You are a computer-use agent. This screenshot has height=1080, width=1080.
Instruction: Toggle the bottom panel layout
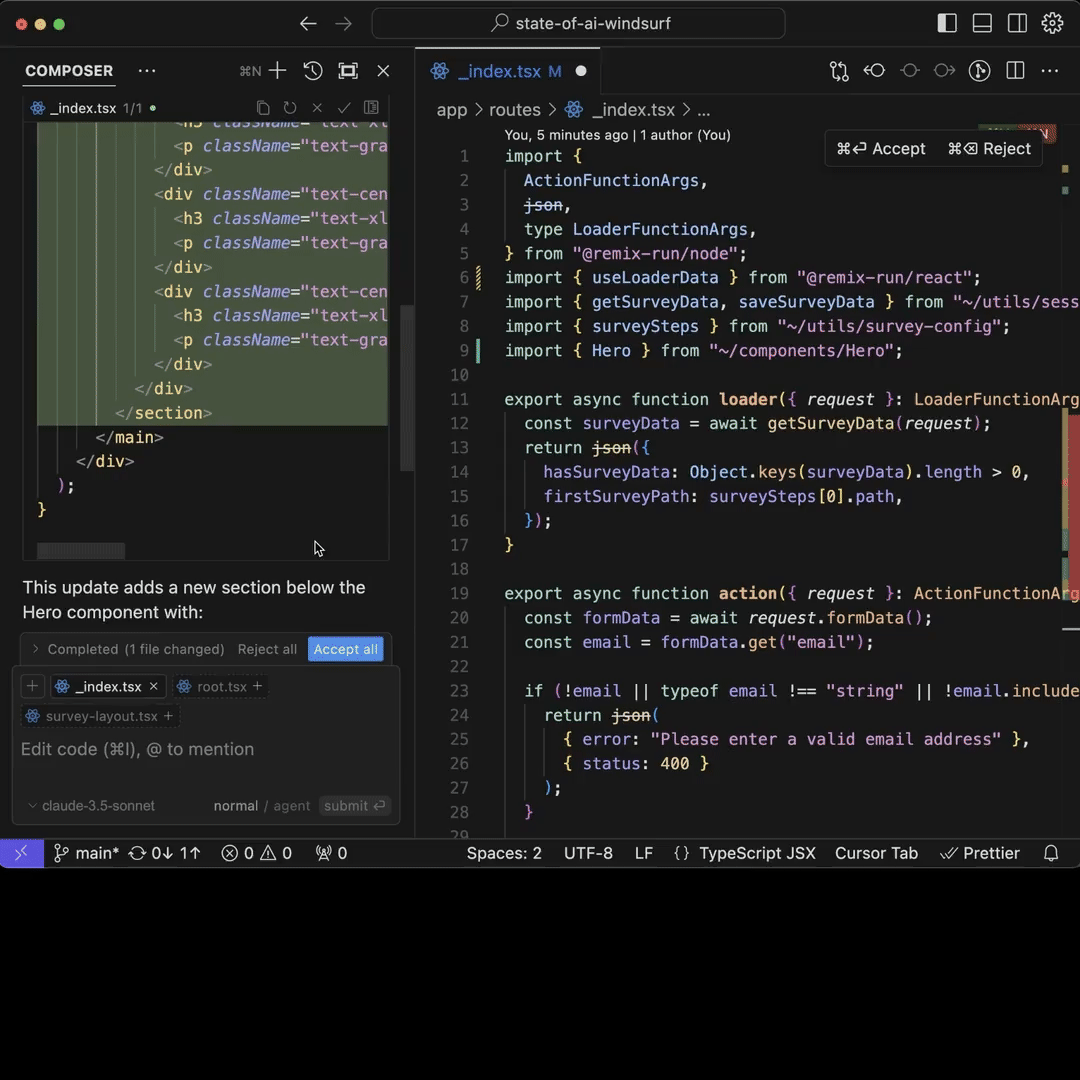982,23
